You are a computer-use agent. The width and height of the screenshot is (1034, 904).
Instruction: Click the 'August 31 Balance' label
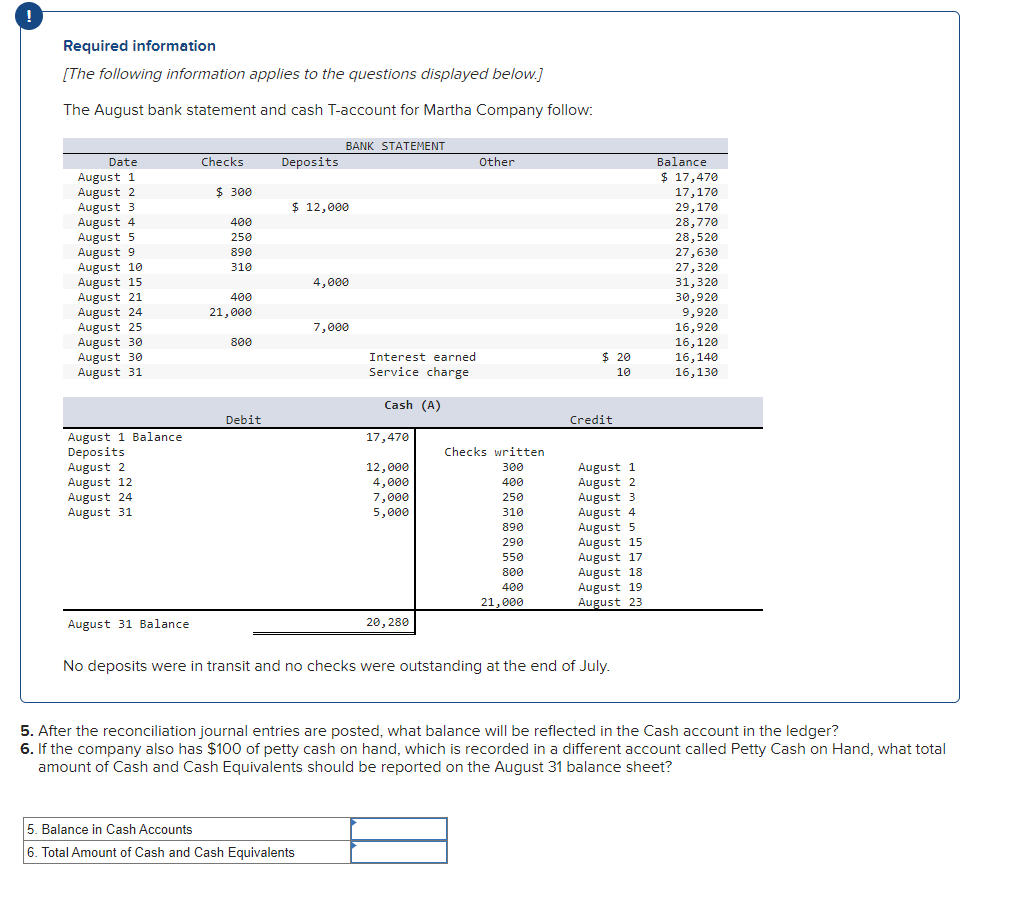128,624
